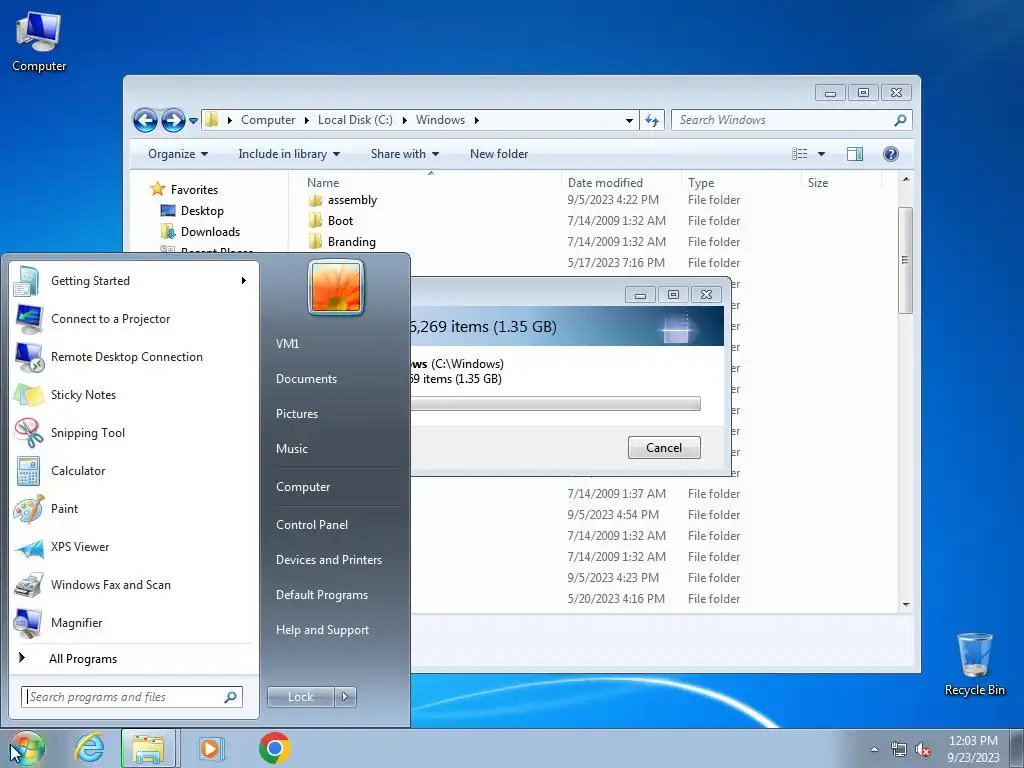Launch Windows Media Player from taskbar
The image size is (1024, 768).
pos(211,748)
